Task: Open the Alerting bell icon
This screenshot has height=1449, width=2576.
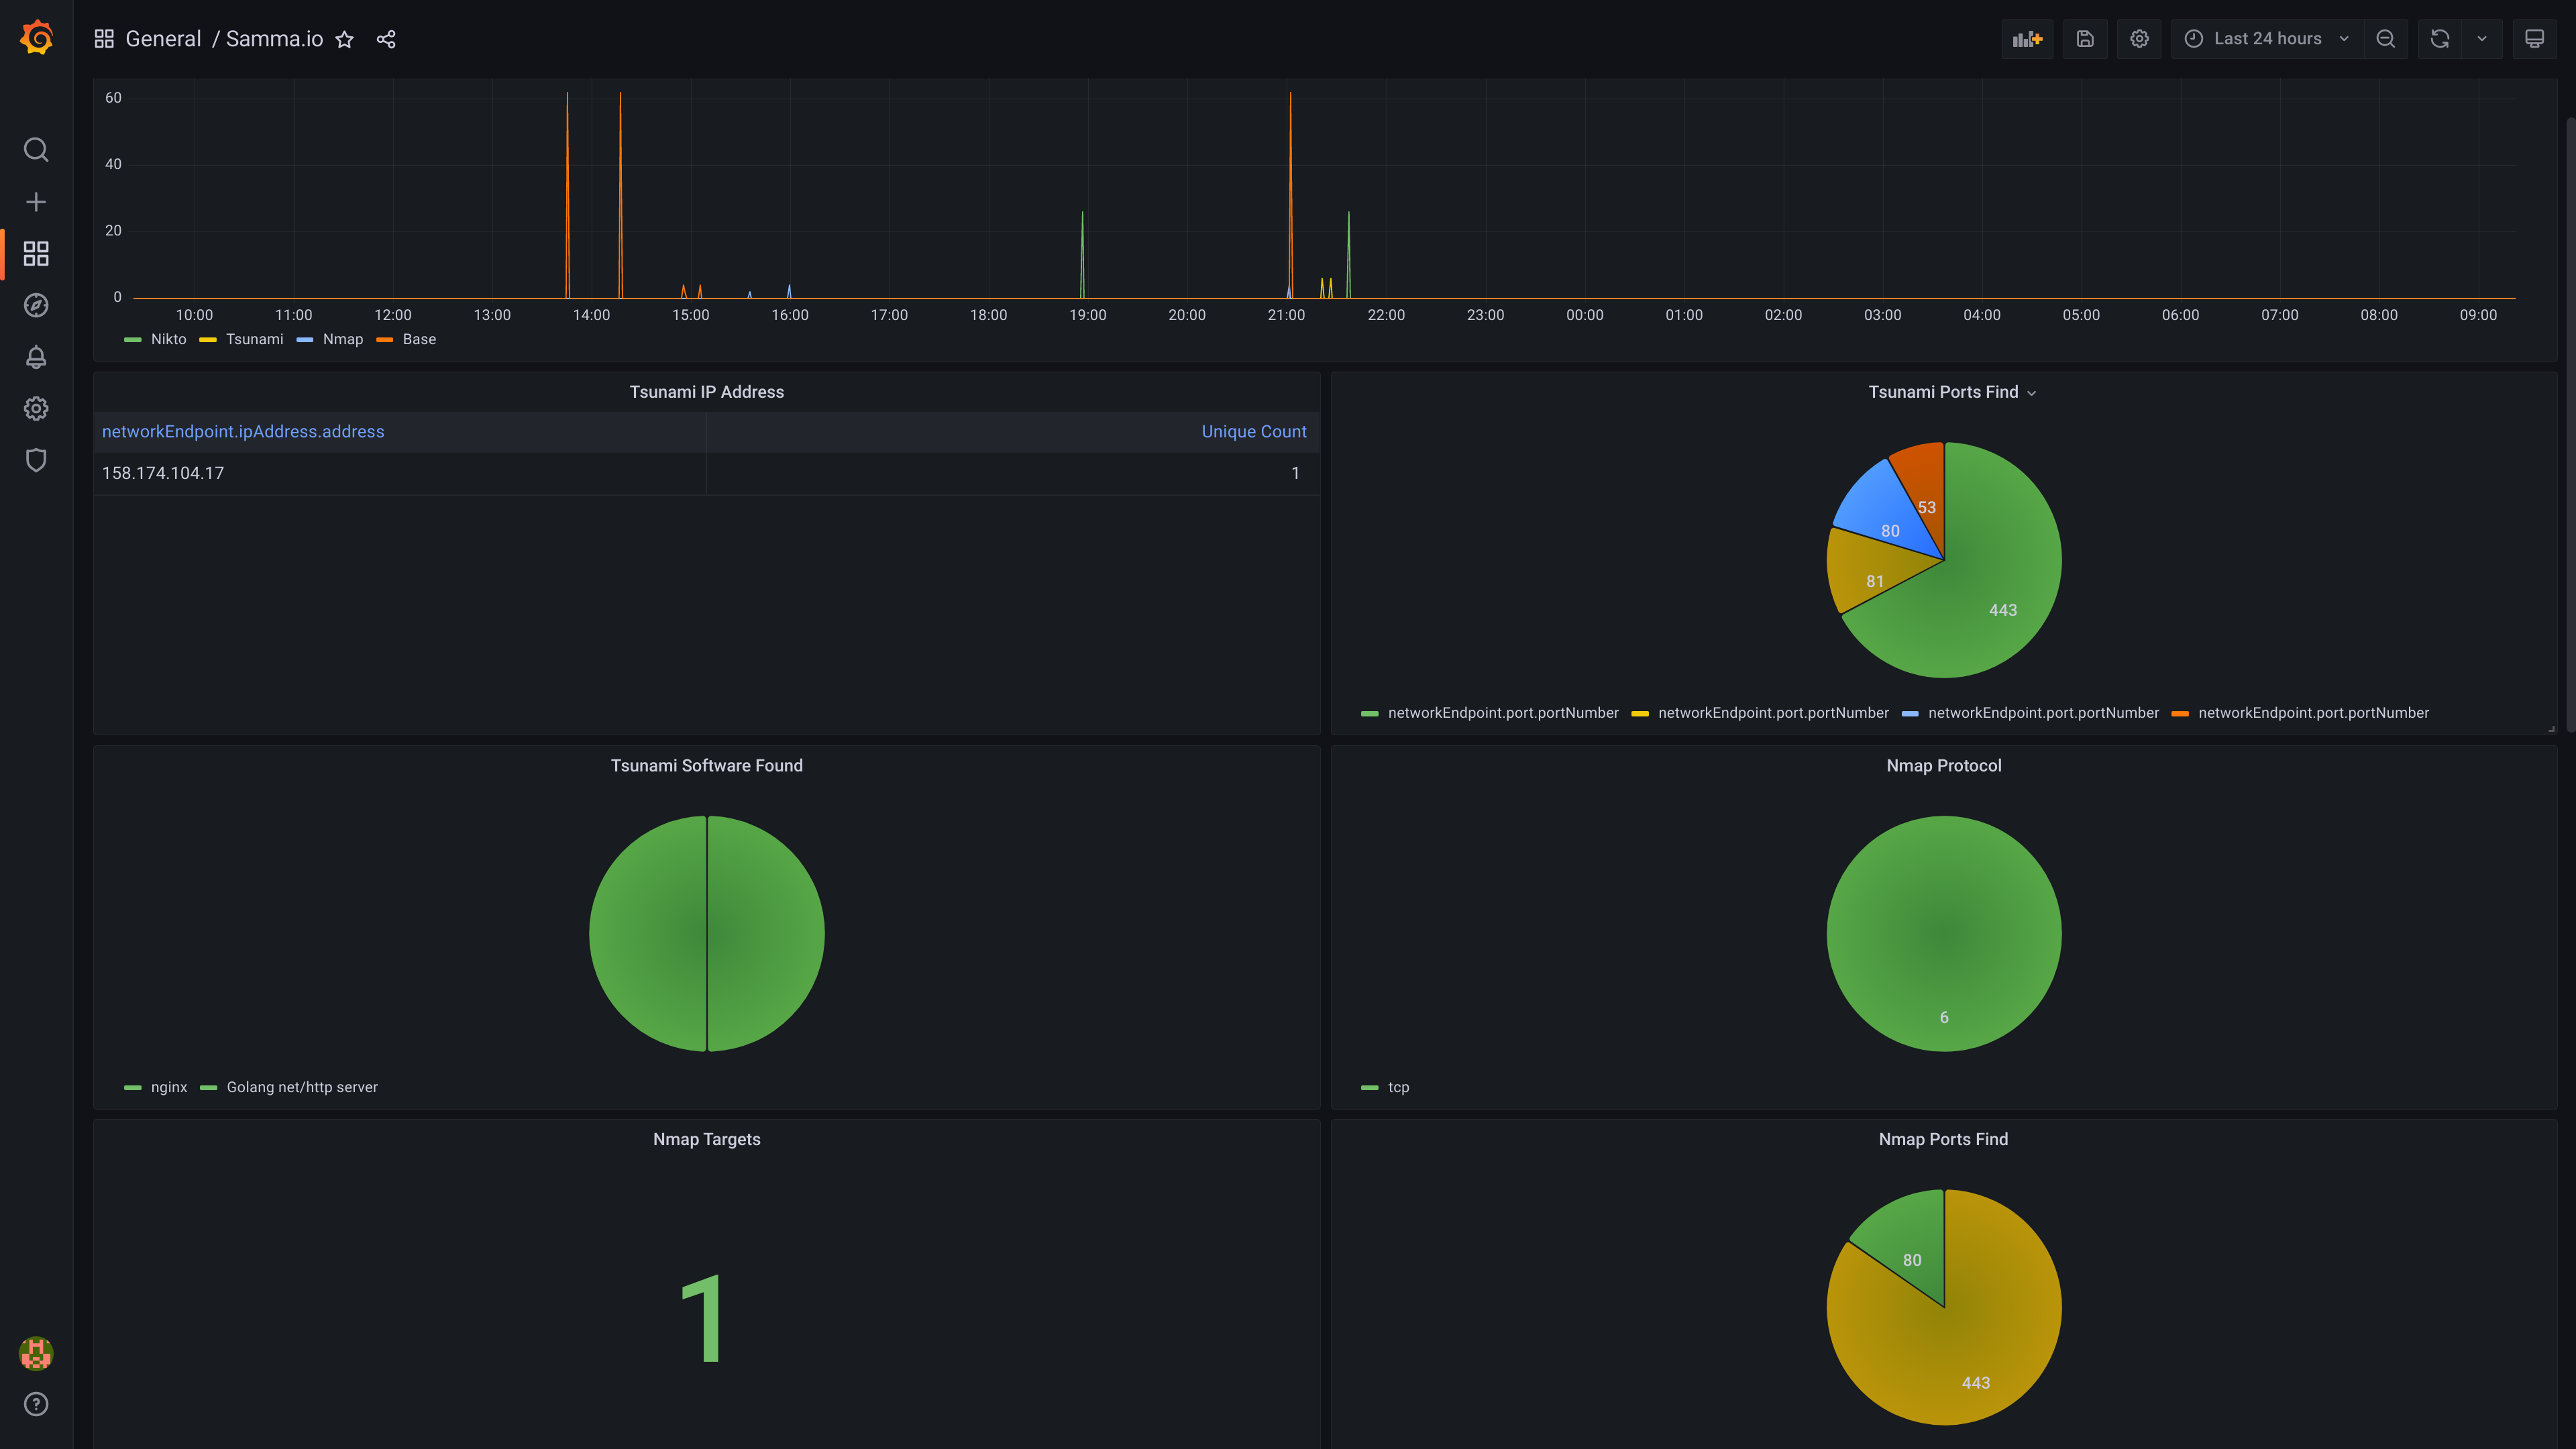Action: tap(36, 357)
